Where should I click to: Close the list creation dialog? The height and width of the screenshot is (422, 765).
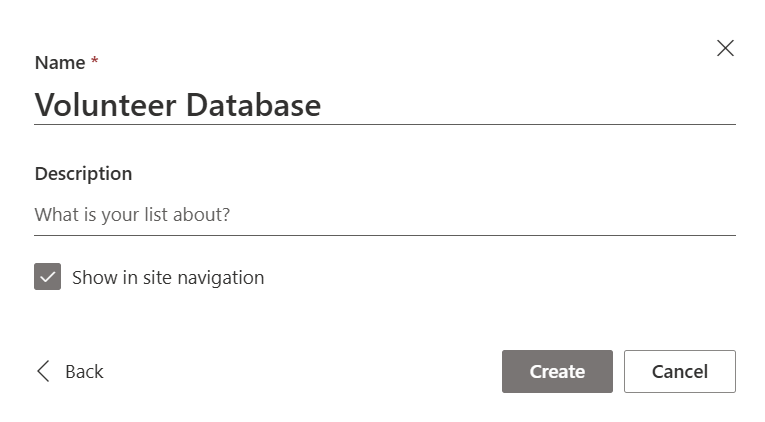coord(725,48)
